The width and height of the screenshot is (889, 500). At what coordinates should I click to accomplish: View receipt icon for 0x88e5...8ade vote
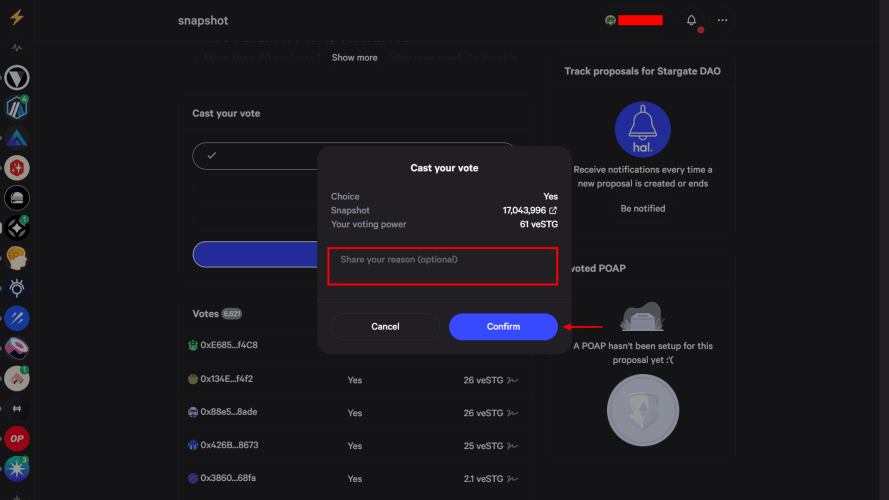(x=513, y=413)
